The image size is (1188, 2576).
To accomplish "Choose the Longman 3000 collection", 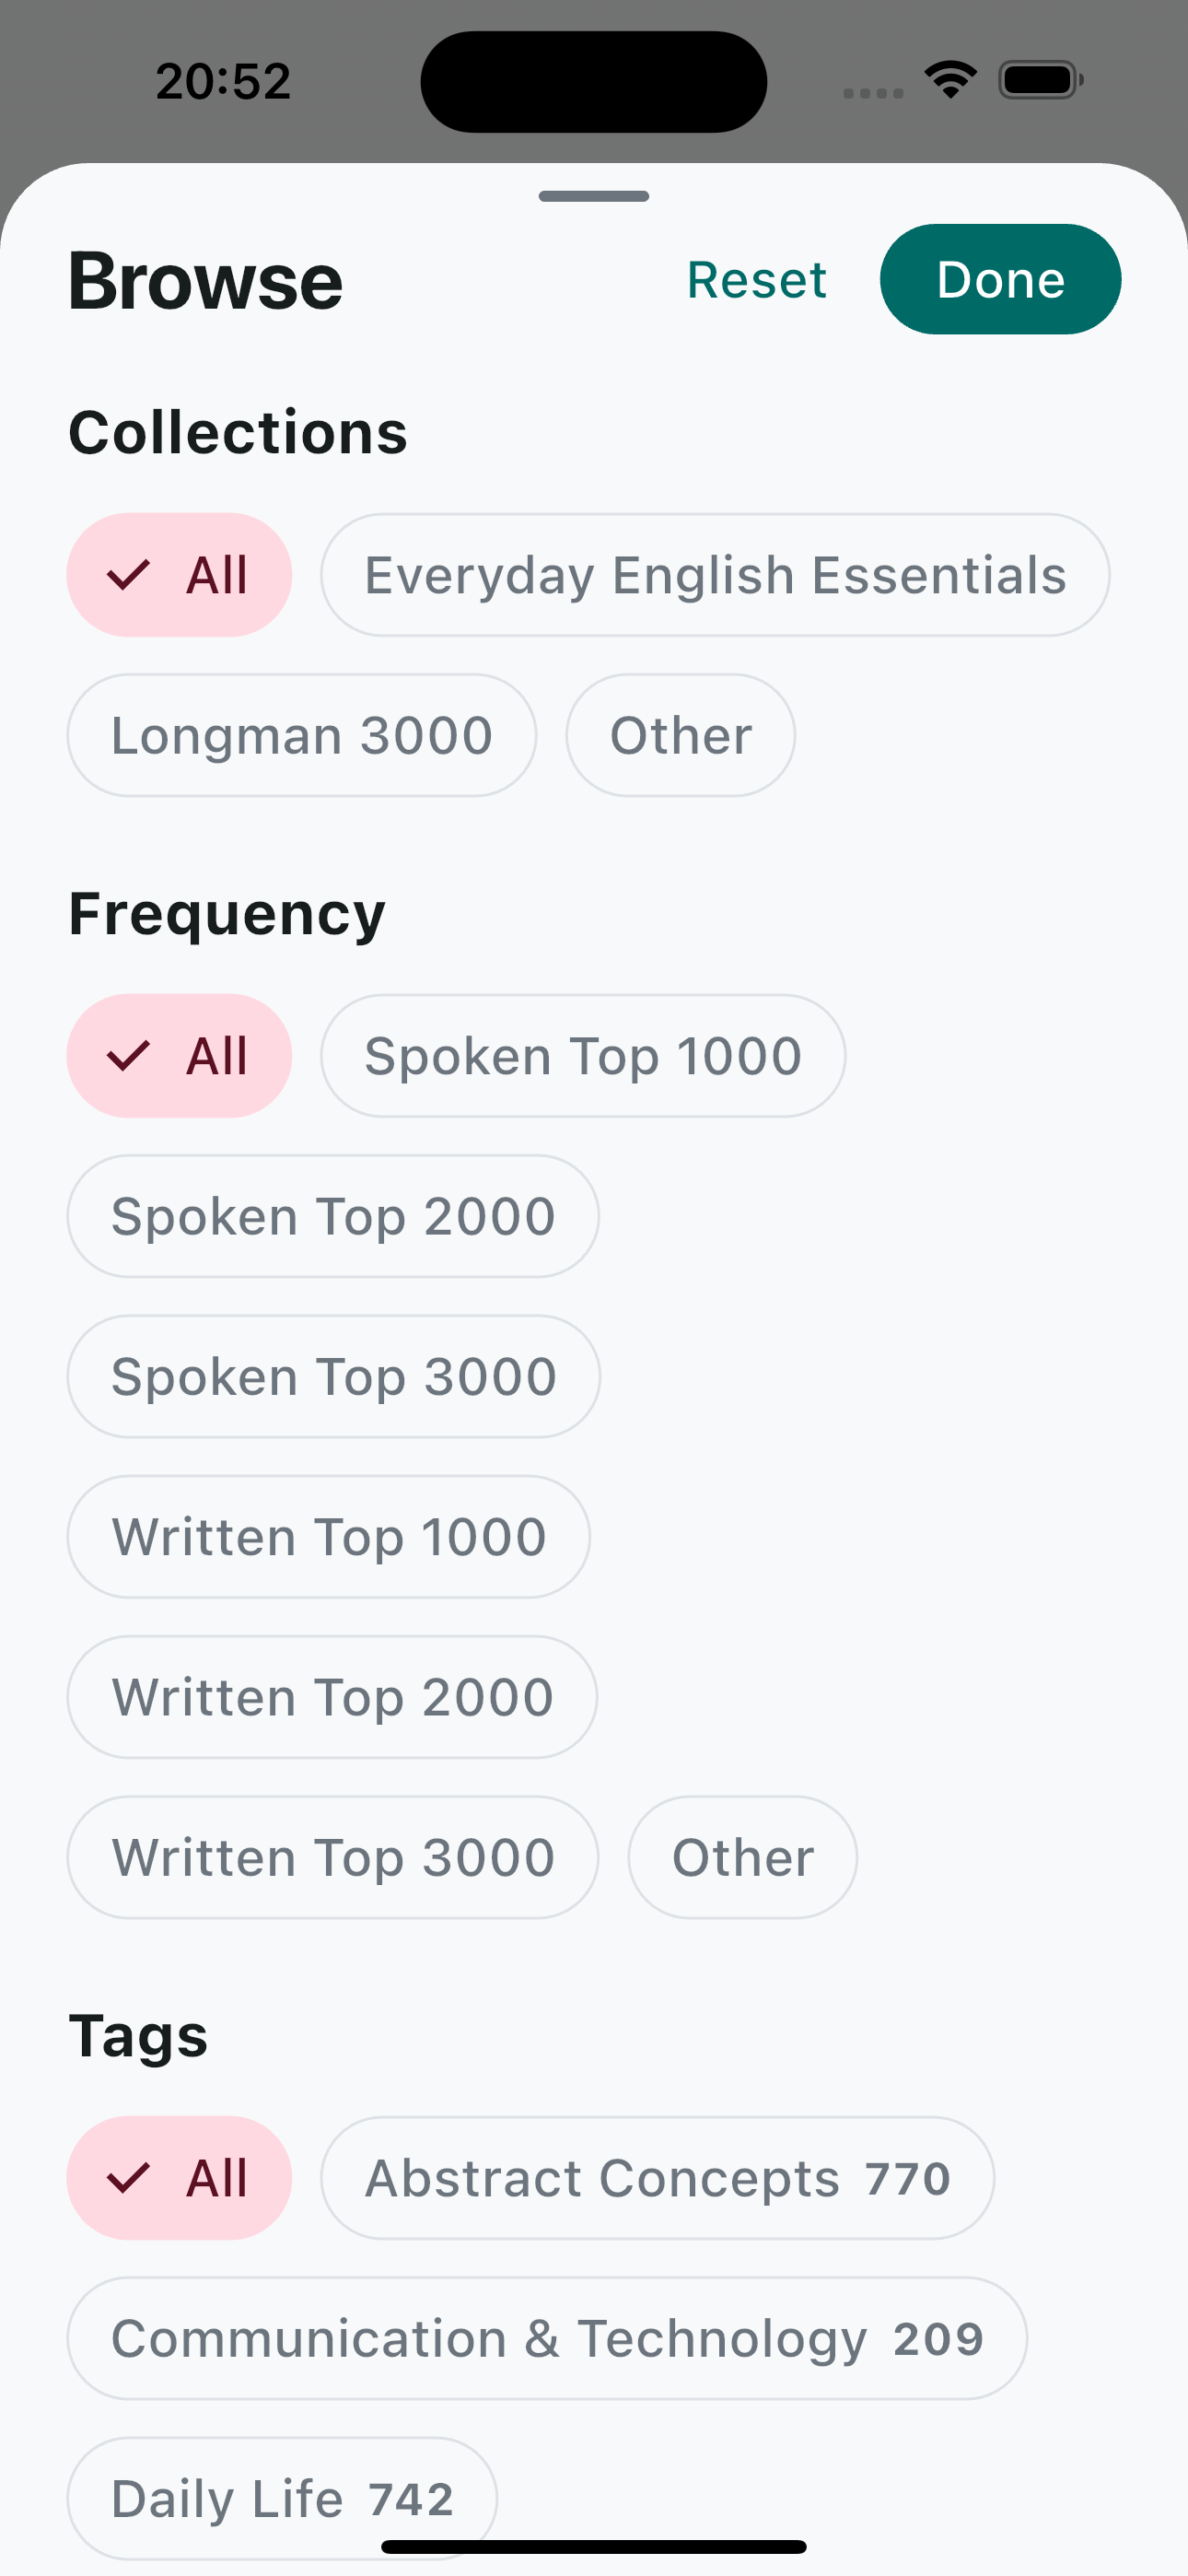I will (x=302, y=735).
